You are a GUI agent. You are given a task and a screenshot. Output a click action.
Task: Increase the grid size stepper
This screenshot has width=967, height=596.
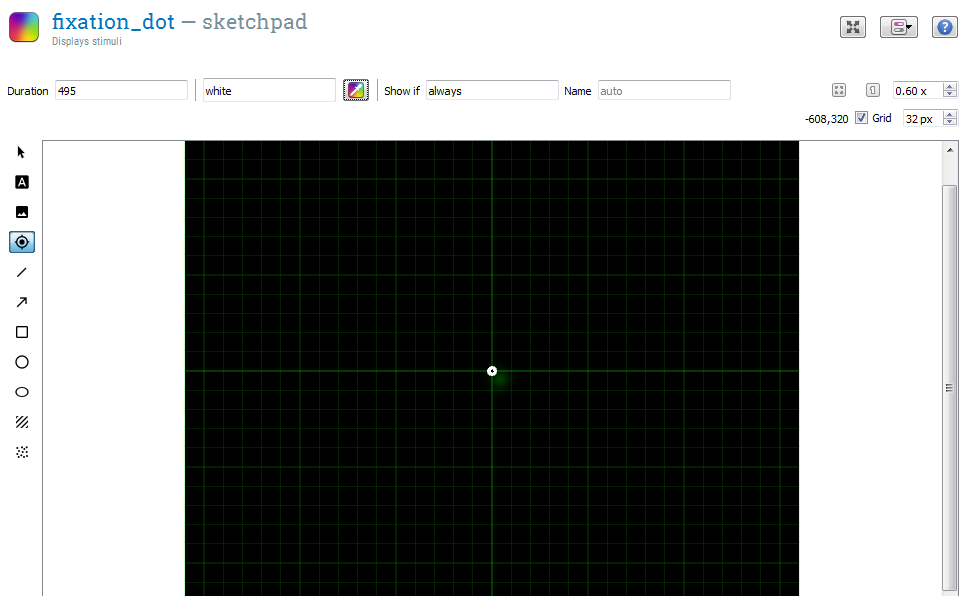(950, 114)
